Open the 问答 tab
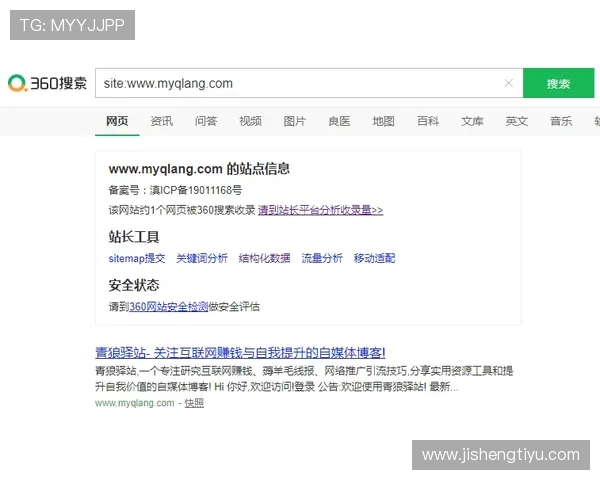Viewport: 600px width, 480px height. click(x=206, y=121)
